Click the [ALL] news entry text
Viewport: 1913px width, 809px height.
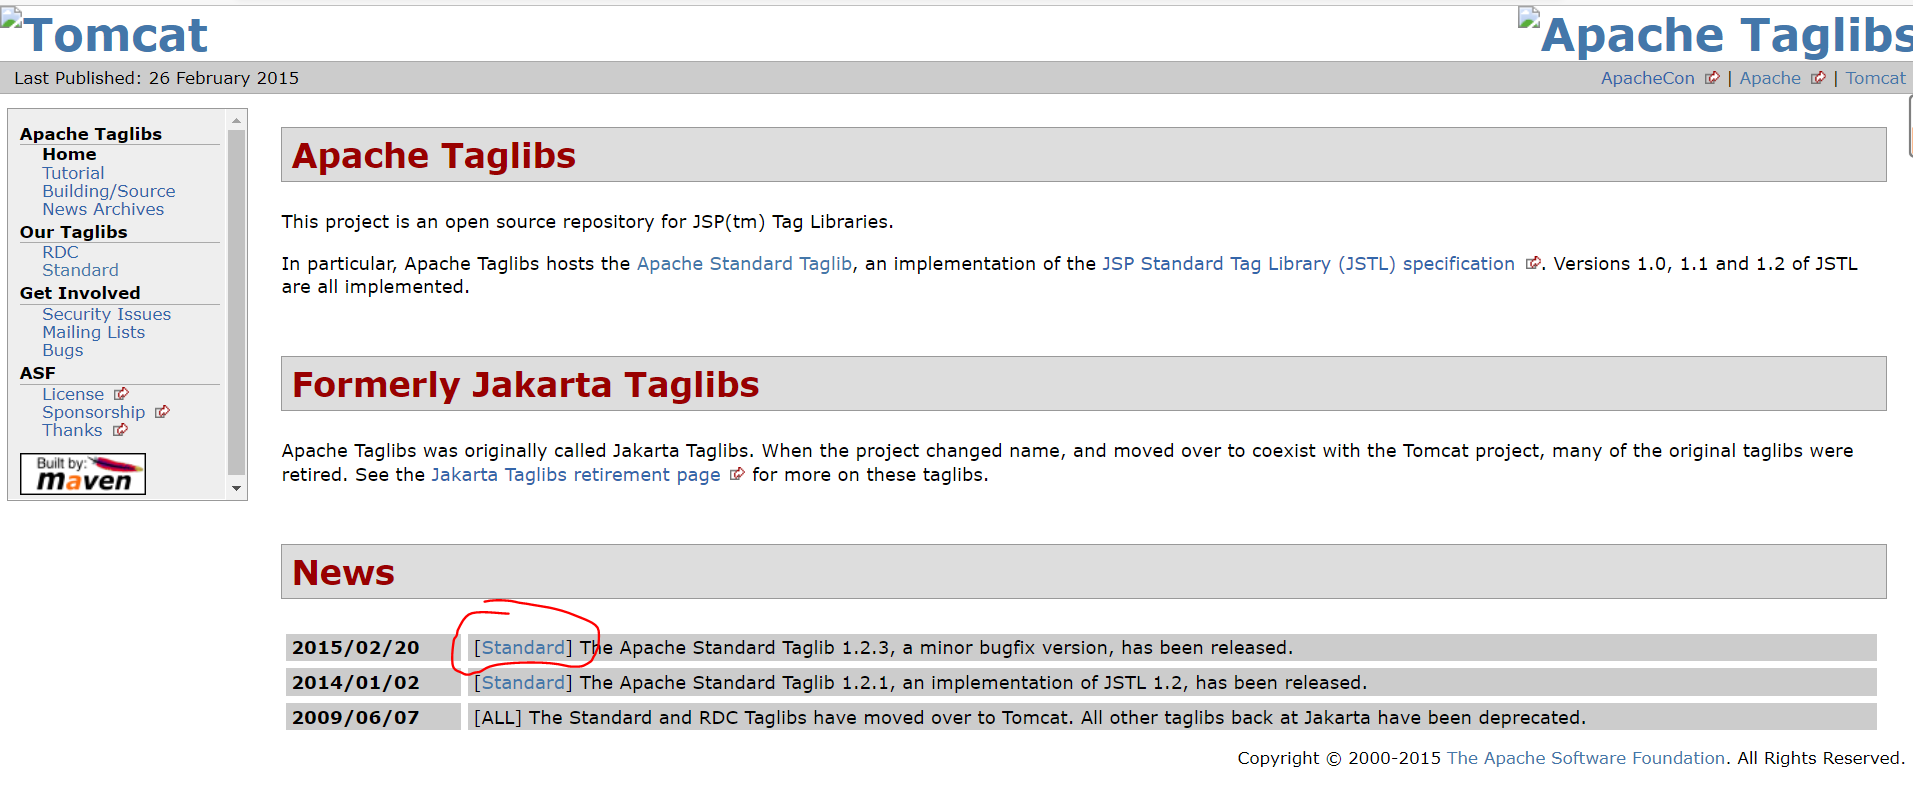[1030, 718]
